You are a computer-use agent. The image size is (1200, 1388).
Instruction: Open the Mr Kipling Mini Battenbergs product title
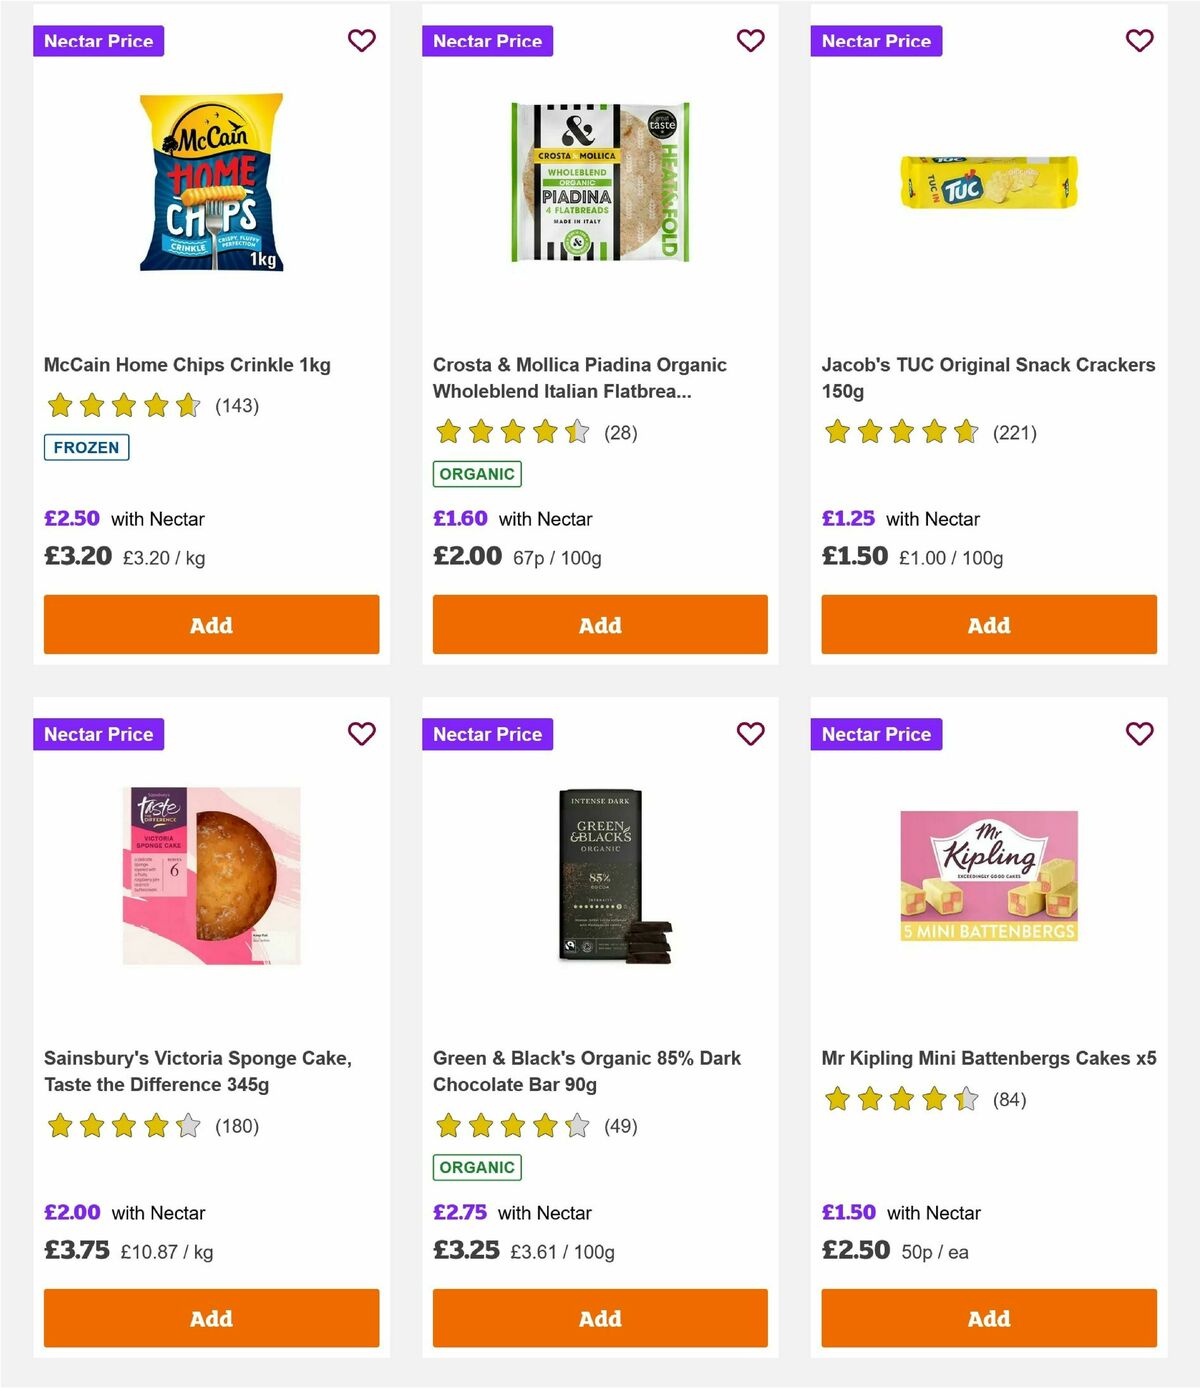(x=989, y=1057)
